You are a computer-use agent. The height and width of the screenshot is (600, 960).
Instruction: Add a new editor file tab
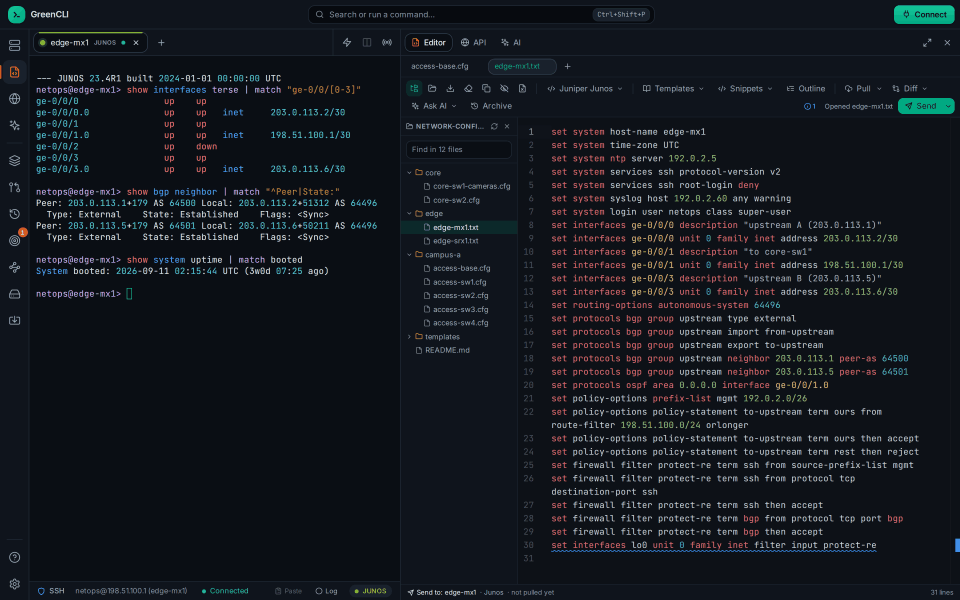click(x=568, y=66)
